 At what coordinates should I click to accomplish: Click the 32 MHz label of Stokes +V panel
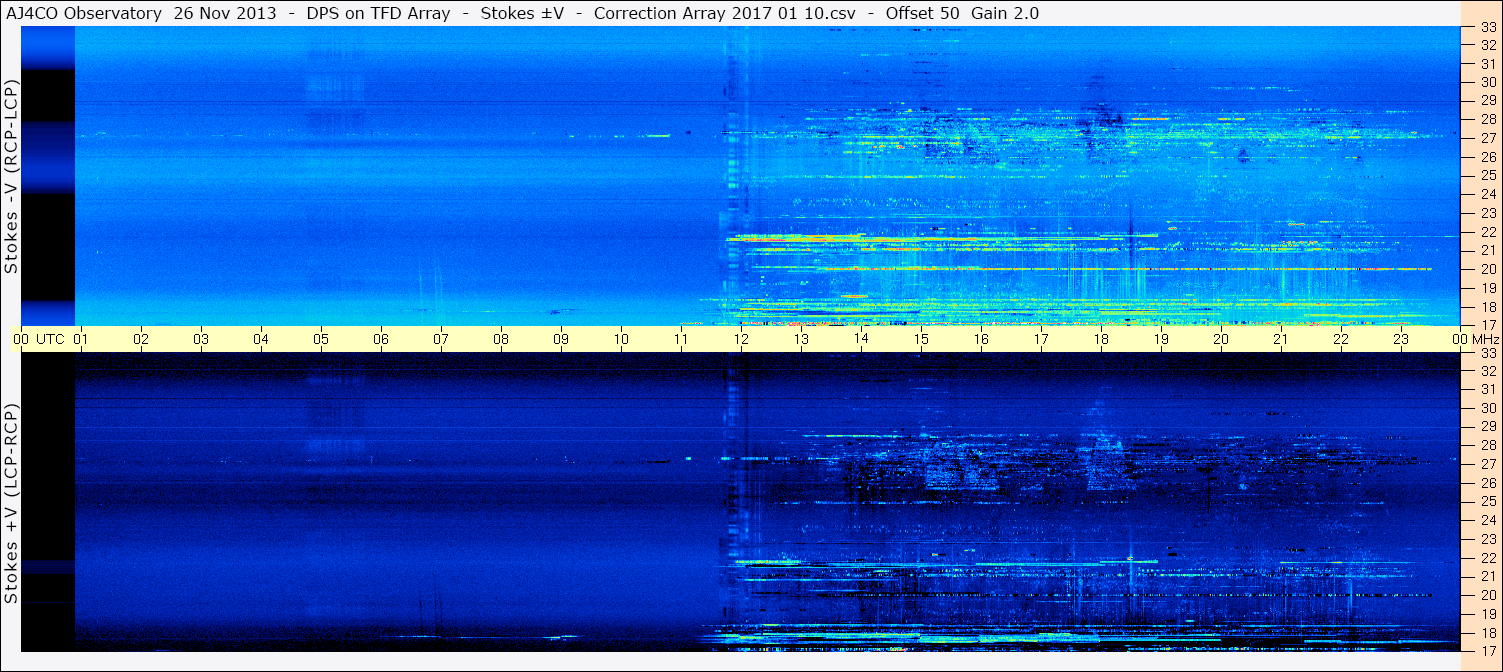pos(1488,371)
